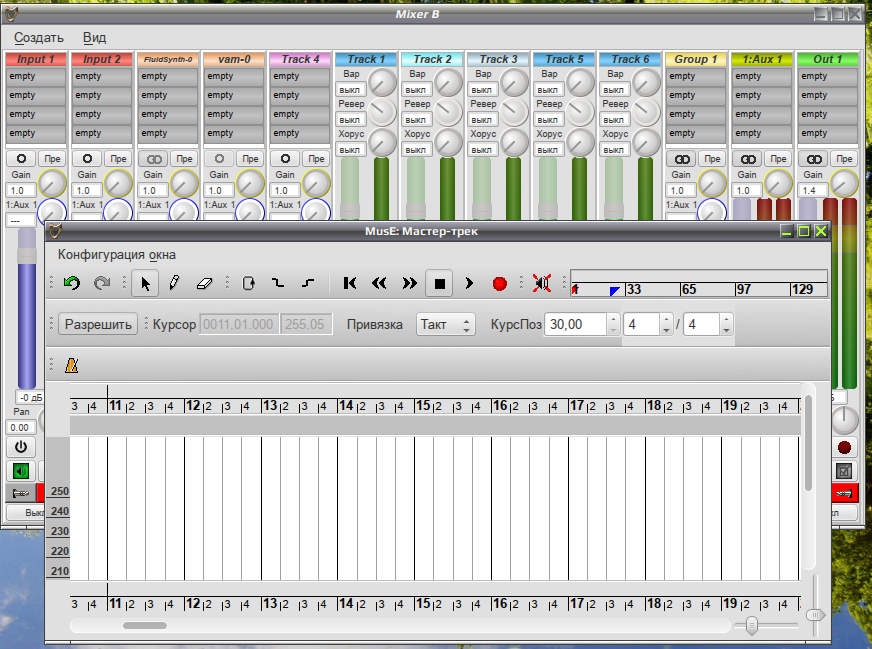Click the dark red record dot on Out 1
Screen dimensions: 872x649
click(844, 447)
